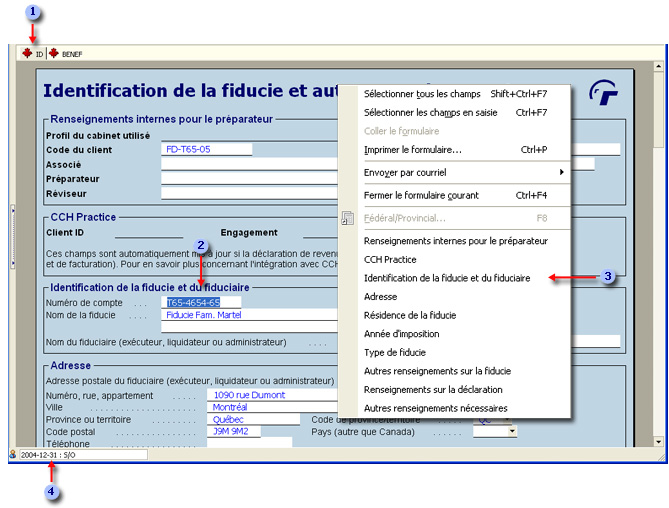Jump to the Adresse section in menu
The height and width of the screenshot is (508, 669).
tap(455, 296)
